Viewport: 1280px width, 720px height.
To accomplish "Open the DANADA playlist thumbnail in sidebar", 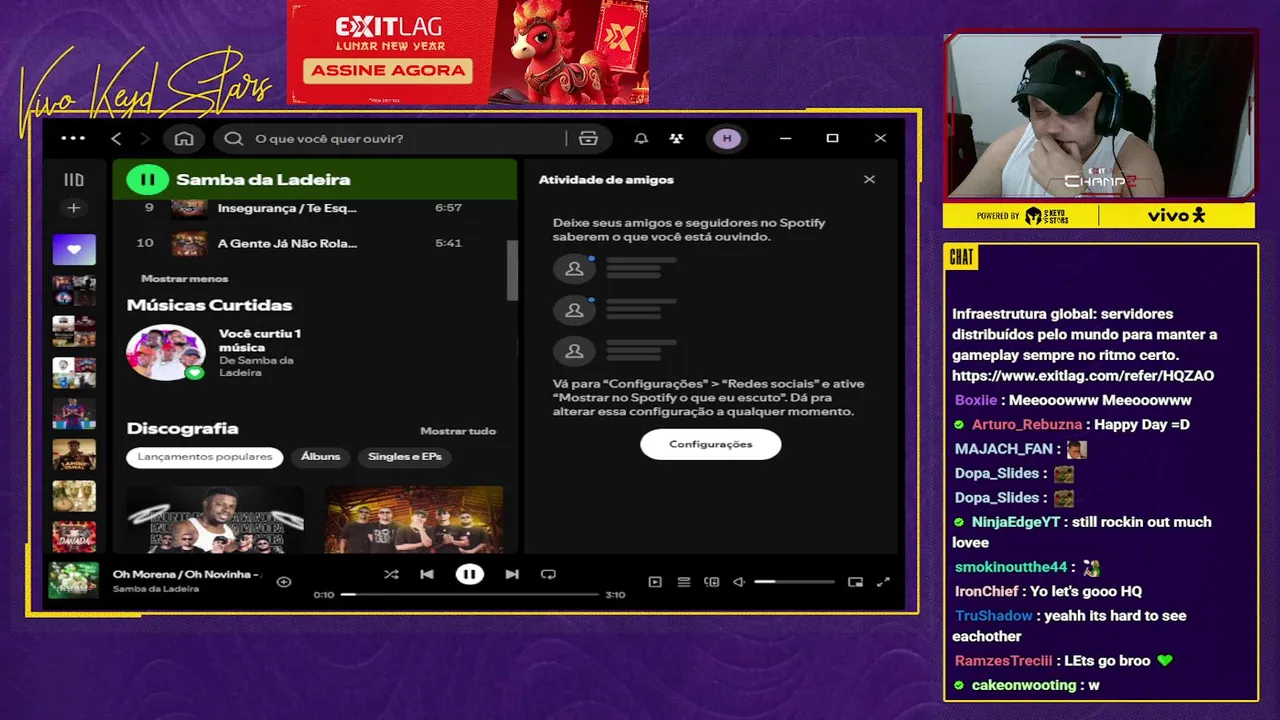I will point(74,536).
